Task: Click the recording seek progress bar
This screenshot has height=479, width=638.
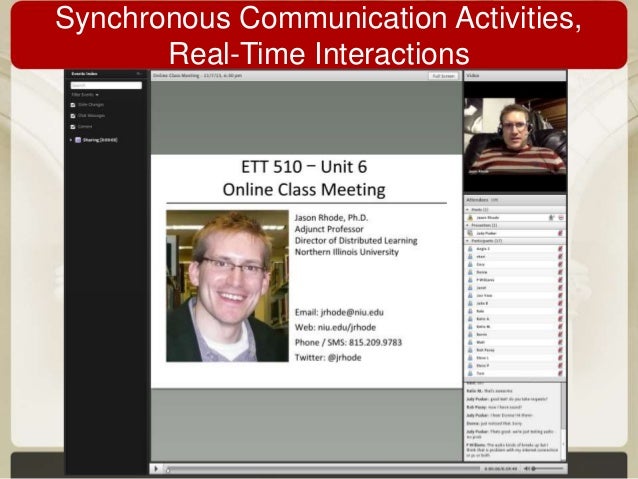Action: (x=323, y=469)
